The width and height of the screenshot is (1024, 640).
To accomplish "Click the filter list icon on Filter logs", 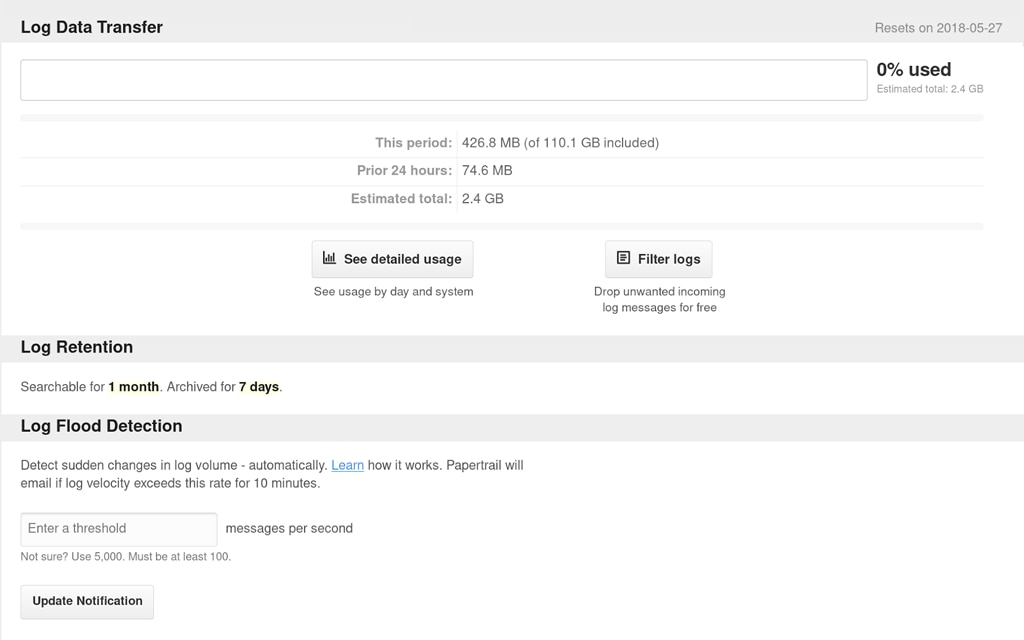I will [623, 258].
